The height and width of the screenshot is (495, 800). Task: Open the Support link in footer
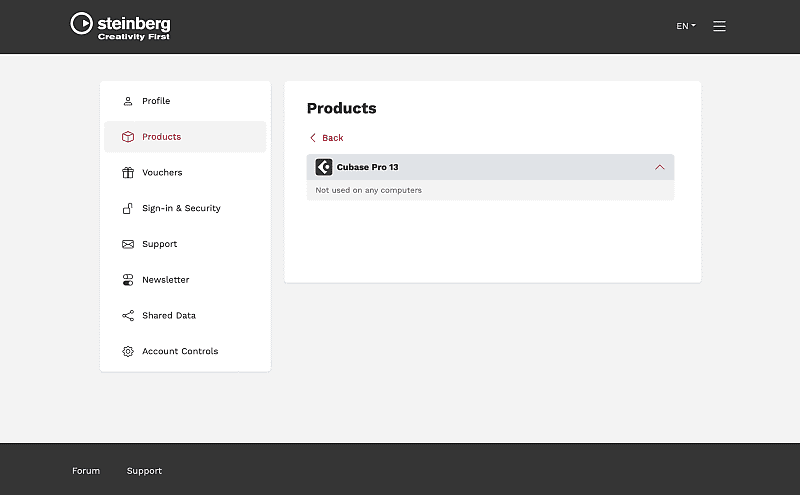[144, 471]
